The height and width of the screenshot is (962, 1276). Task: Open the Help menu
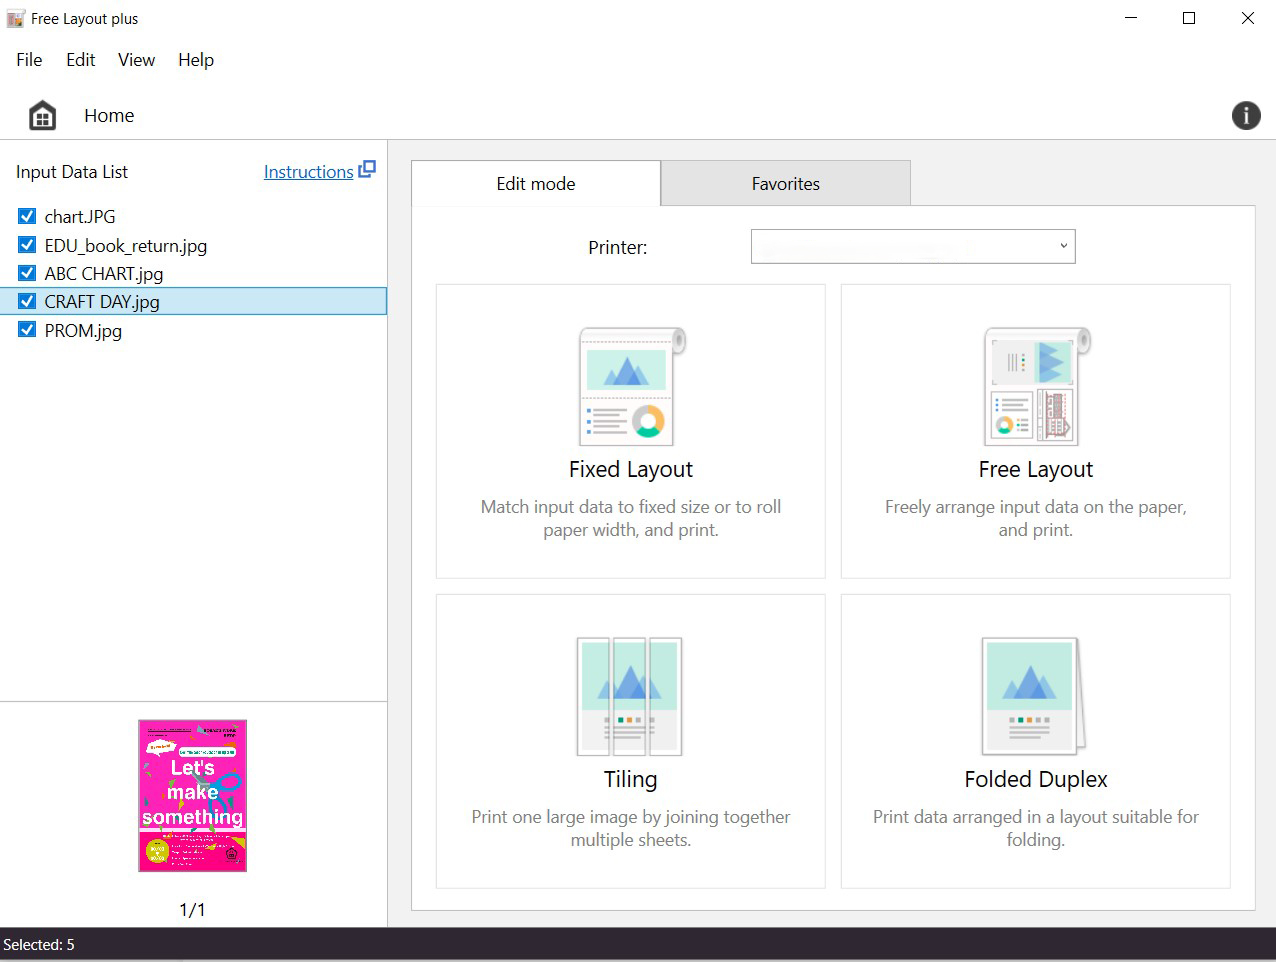click(x=196, y=60)
